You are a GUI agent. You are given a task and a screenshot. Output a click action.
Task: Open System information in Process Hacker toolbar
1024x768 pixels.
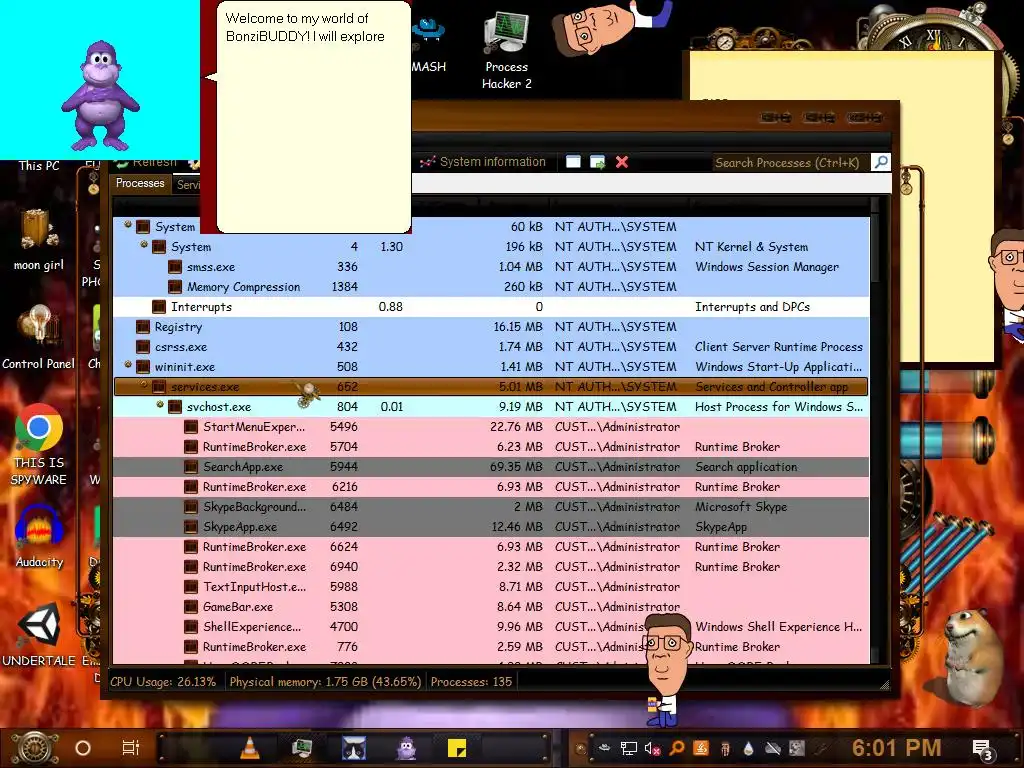coord(483,162)
